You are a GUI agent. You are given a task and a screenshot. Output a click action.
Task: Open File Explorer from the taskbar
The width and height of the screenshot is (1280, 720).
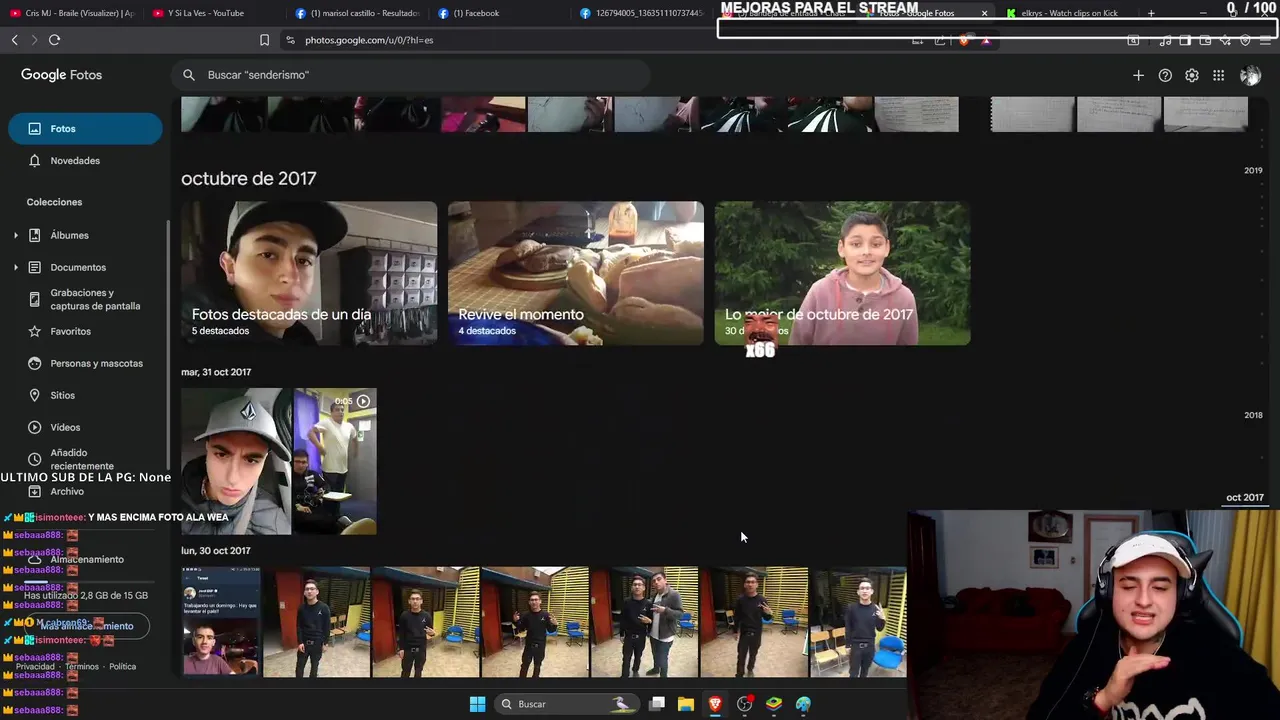pos(686,704)
